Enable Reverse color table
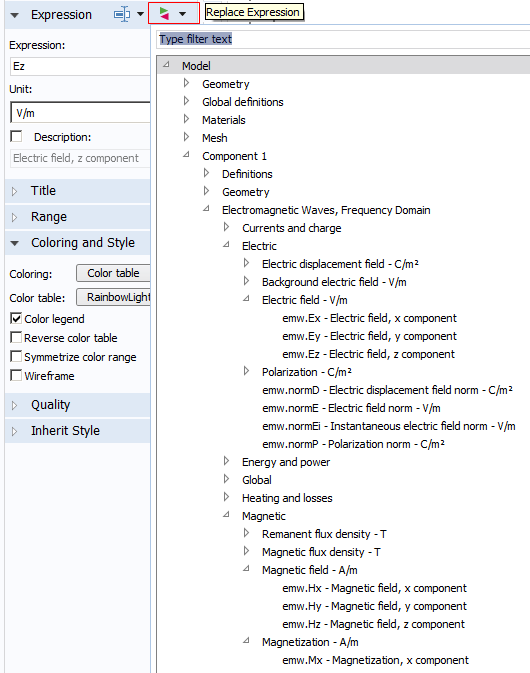 tap(16, 337)
